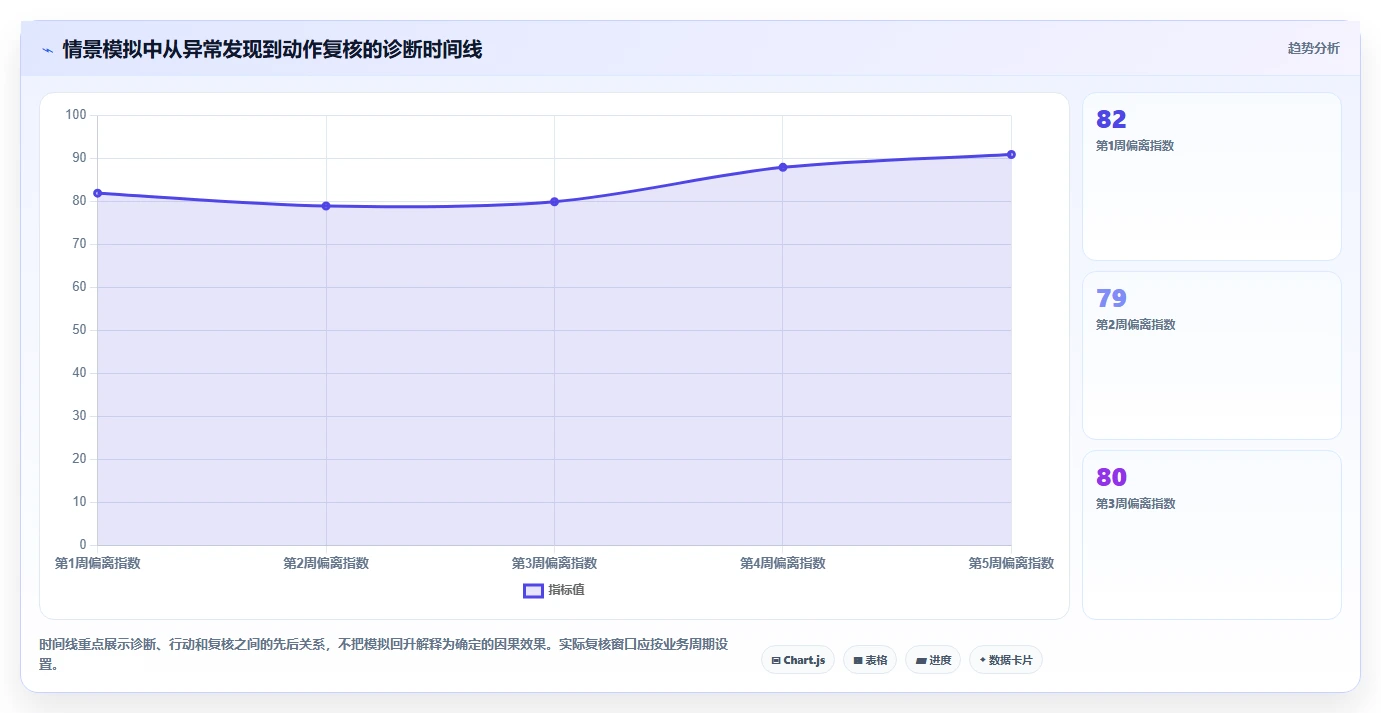Click the x-axis label 第5周偏离指数
The width and height of the screenshot is (1381, 713).
point(1011,563)
